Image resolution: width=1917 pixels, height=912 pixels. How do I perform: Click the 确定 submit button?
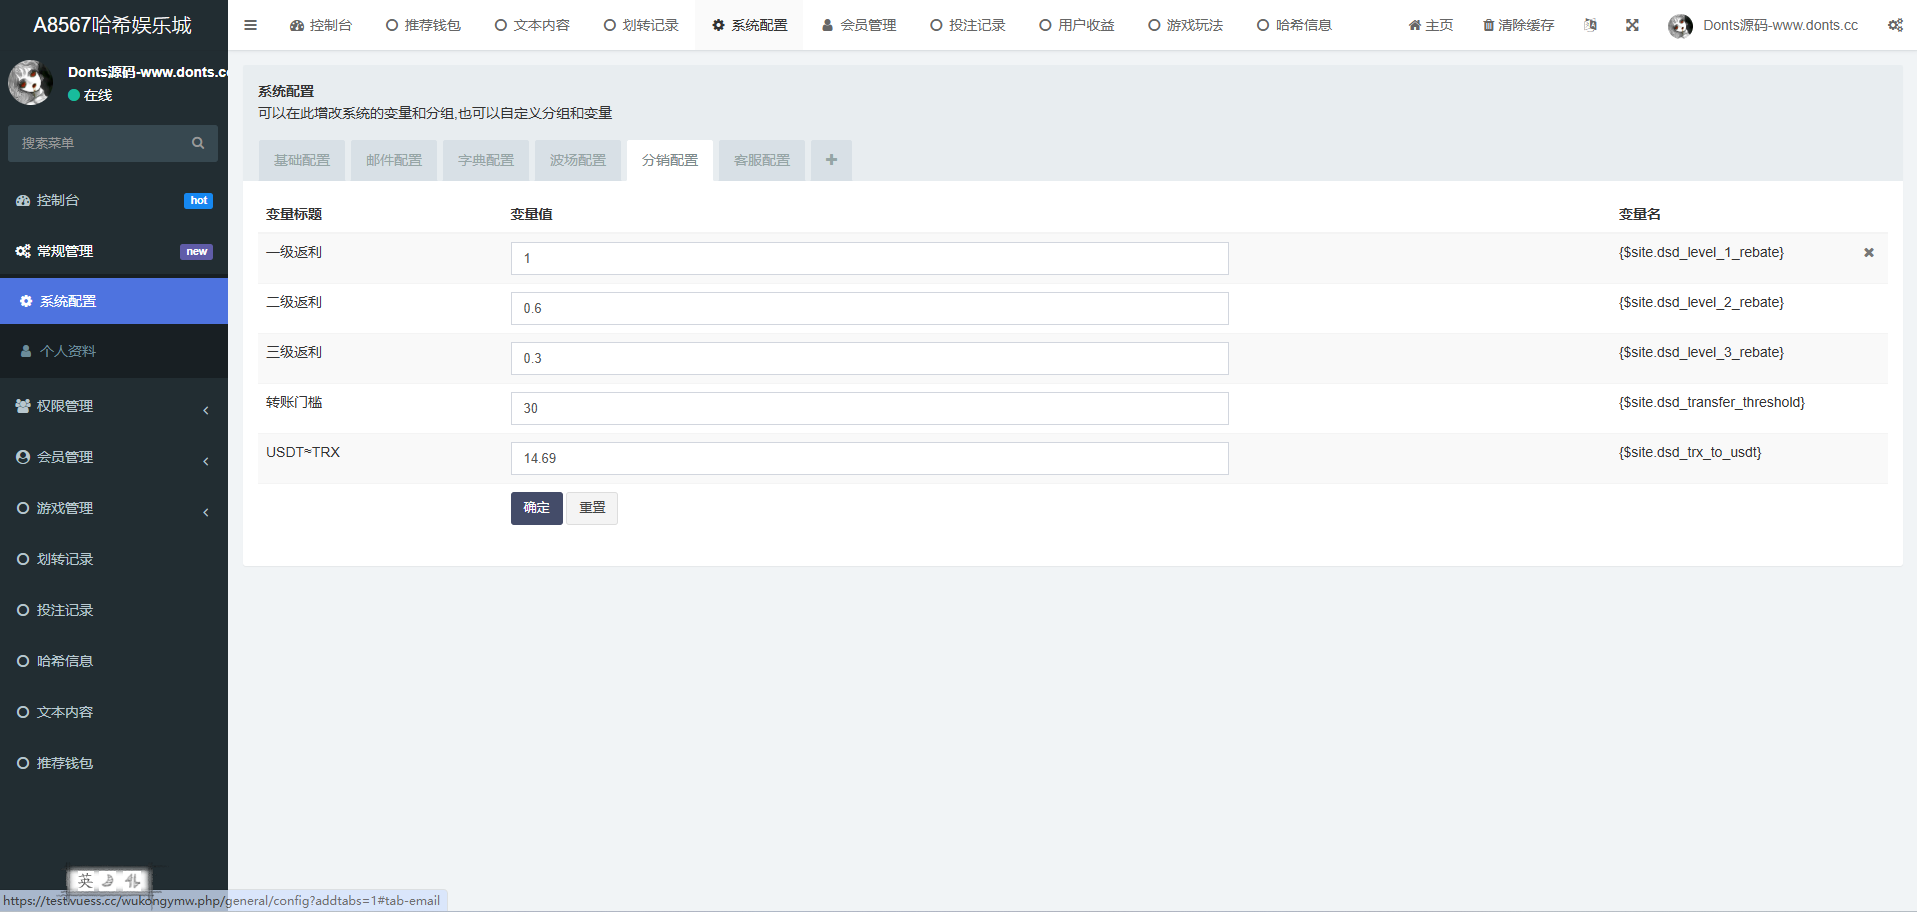coord(537,508)
